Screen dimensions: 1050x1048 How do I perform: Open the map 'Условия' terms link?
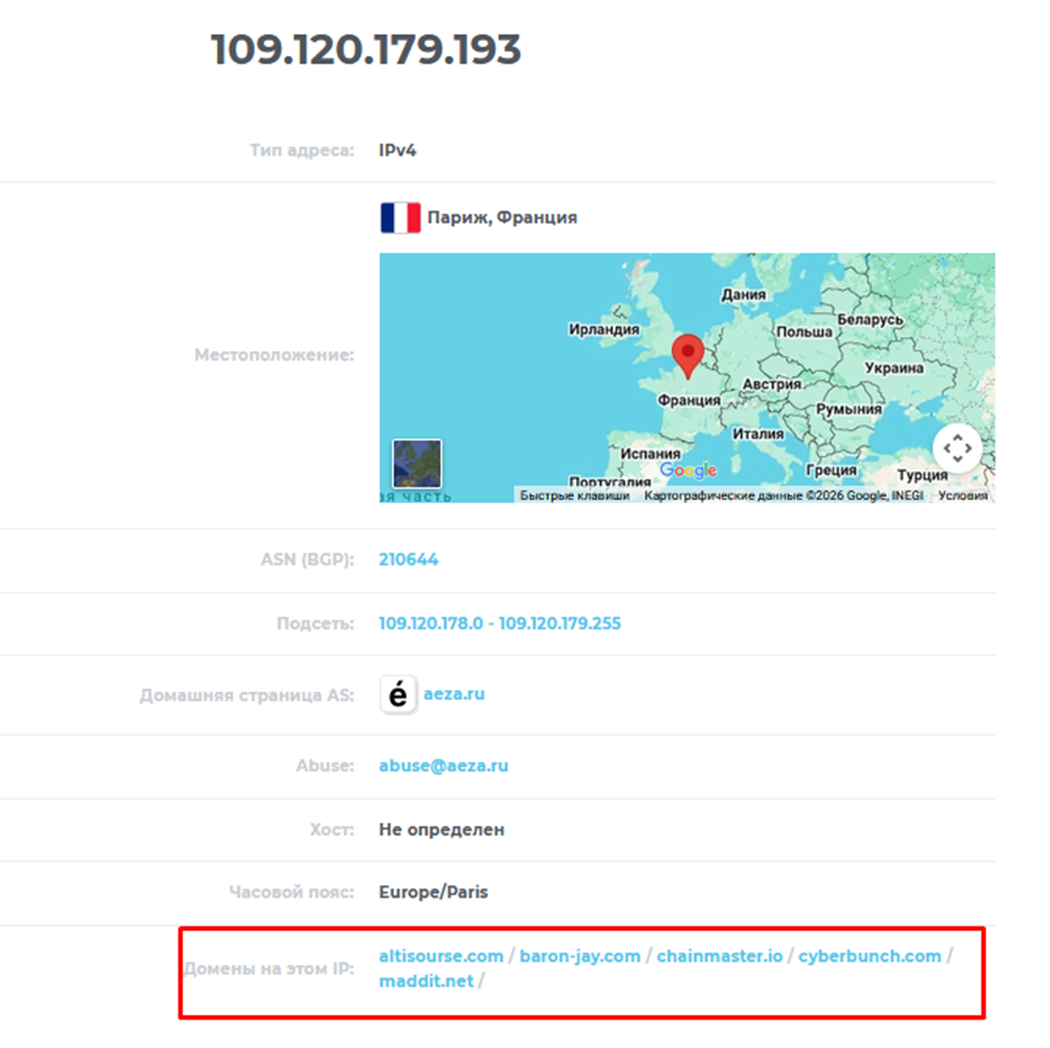(962, 496)
